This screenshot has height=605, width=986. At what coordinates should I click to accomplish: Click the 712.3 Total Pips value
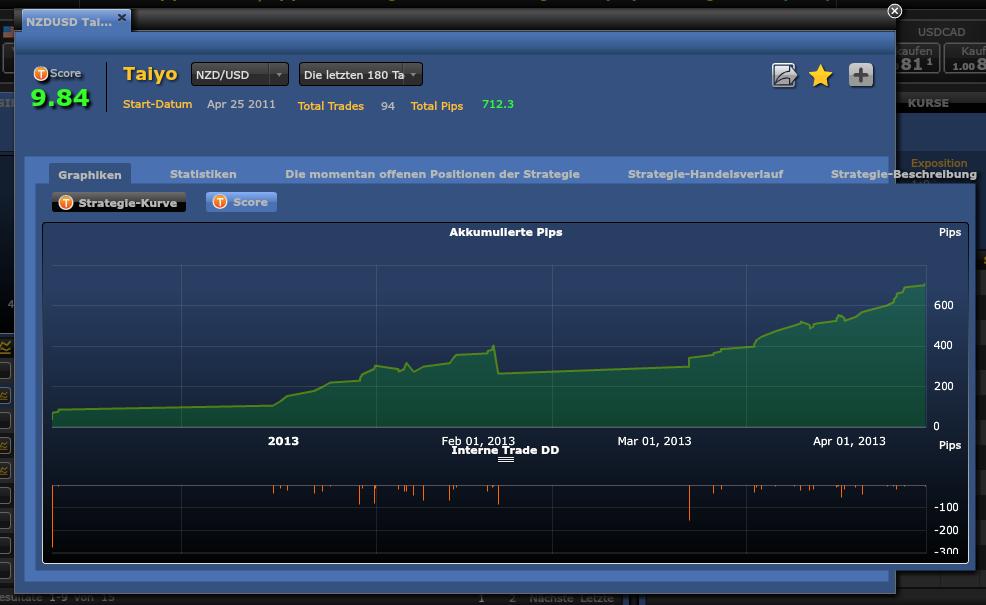click(497, 104)
